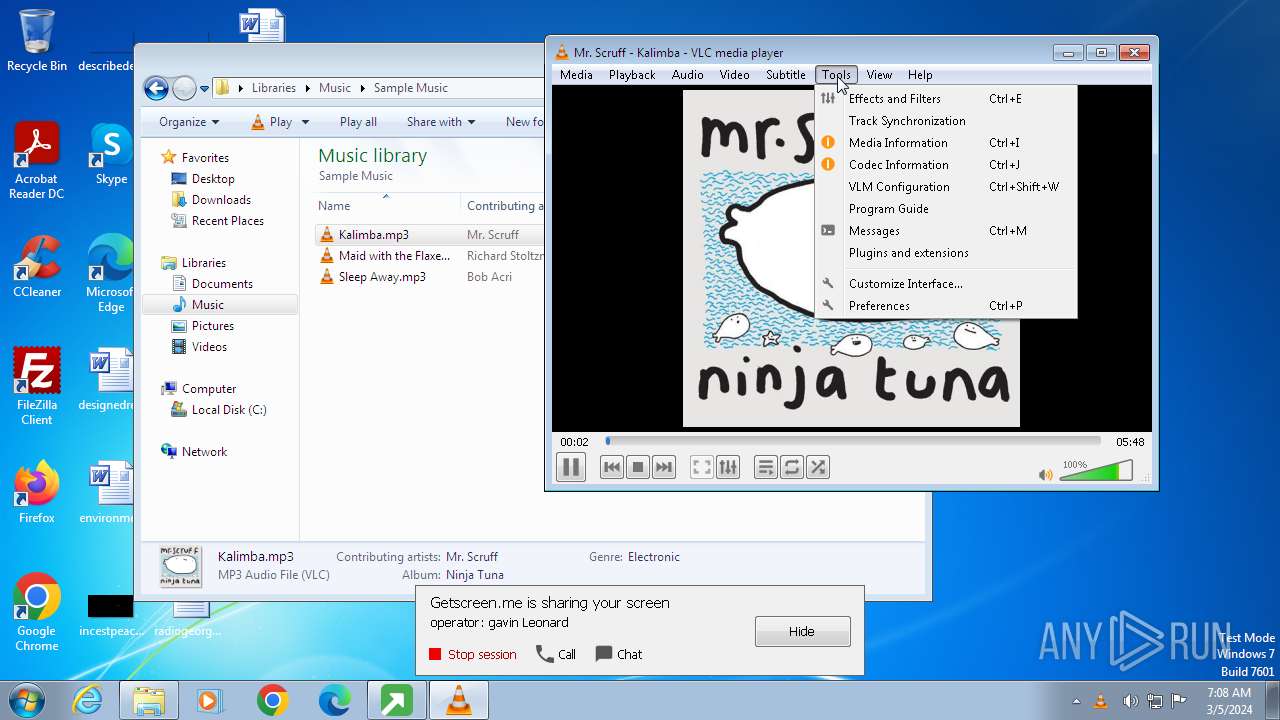Viewport: 1280px width, 720px height.
Task: Select Downloads in Favorites
Action: [221, 200]
